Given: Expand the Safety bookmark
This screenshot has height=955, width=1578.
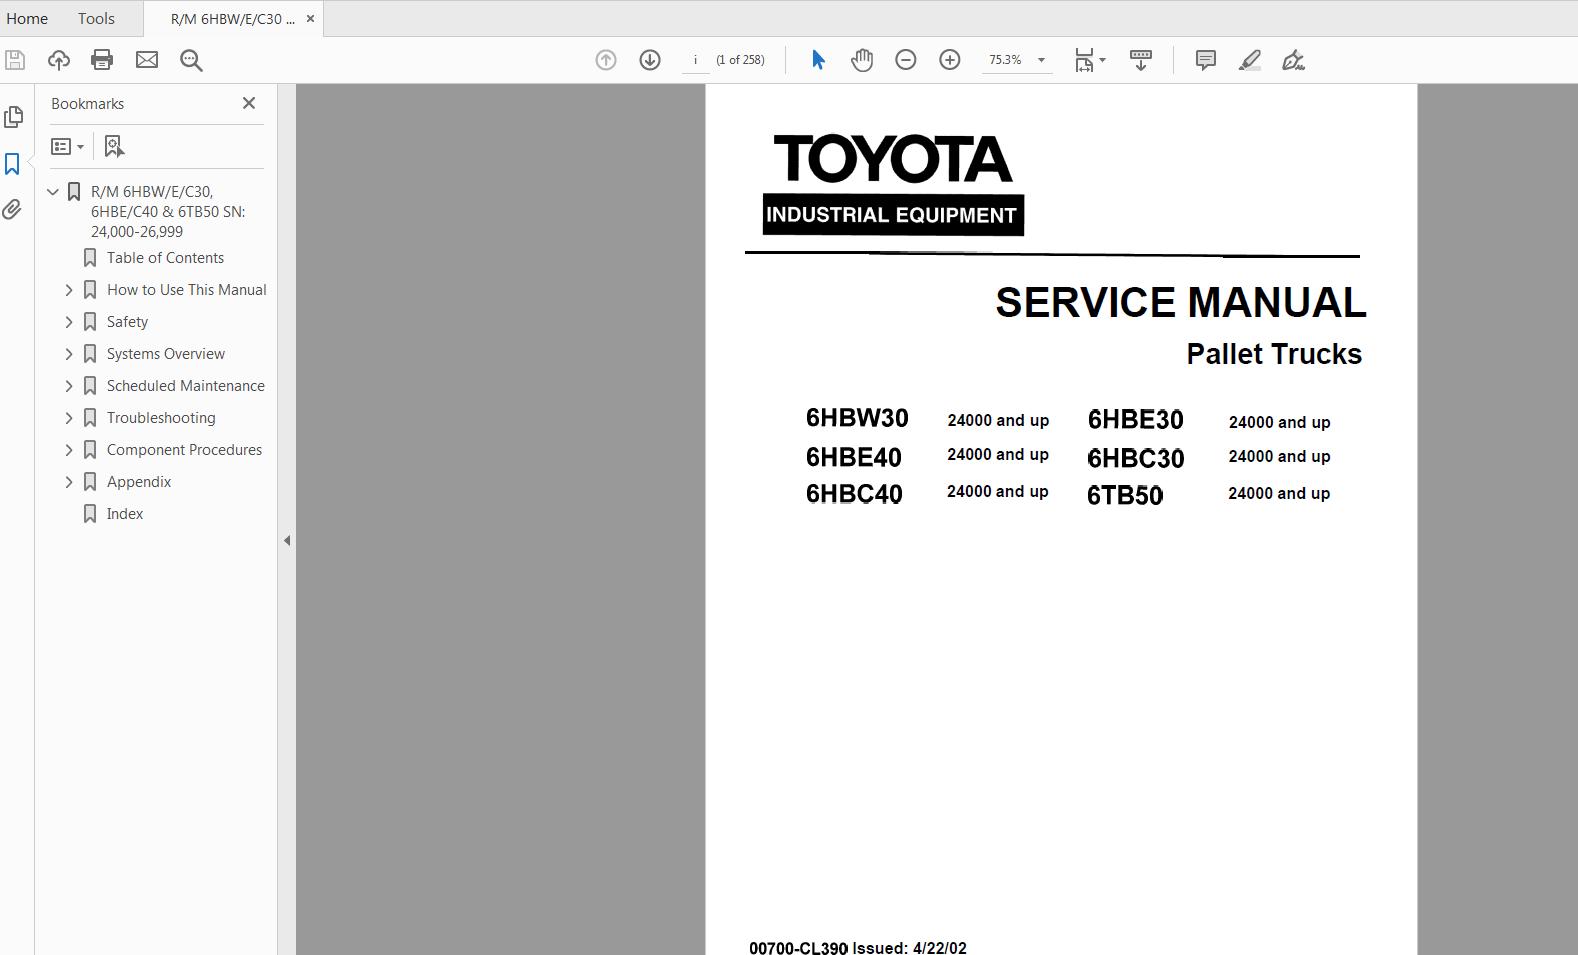Looking at the screenshot, I should (69, 322).
